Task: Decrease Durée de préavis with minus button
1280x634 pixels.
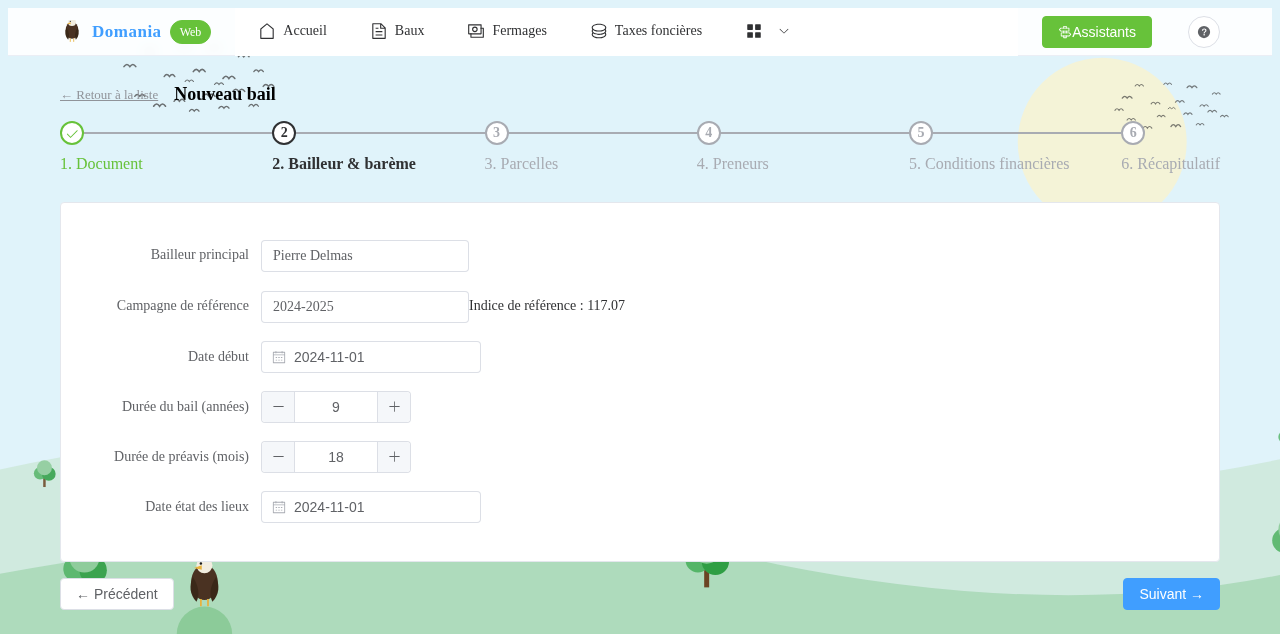Action: pyautogui.click(x=278, y=457)
